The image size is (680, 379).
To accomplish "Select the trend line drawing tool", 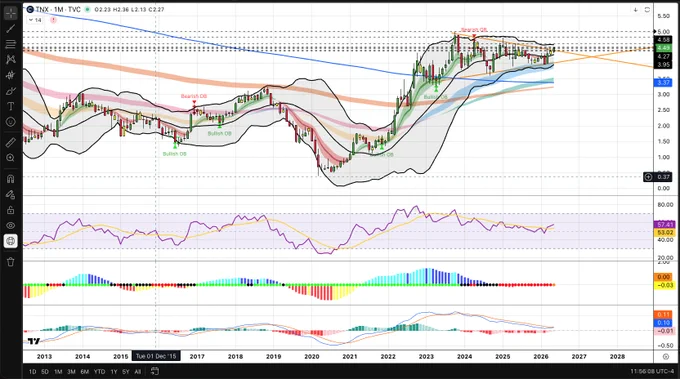I will click(x=10, y=29).
